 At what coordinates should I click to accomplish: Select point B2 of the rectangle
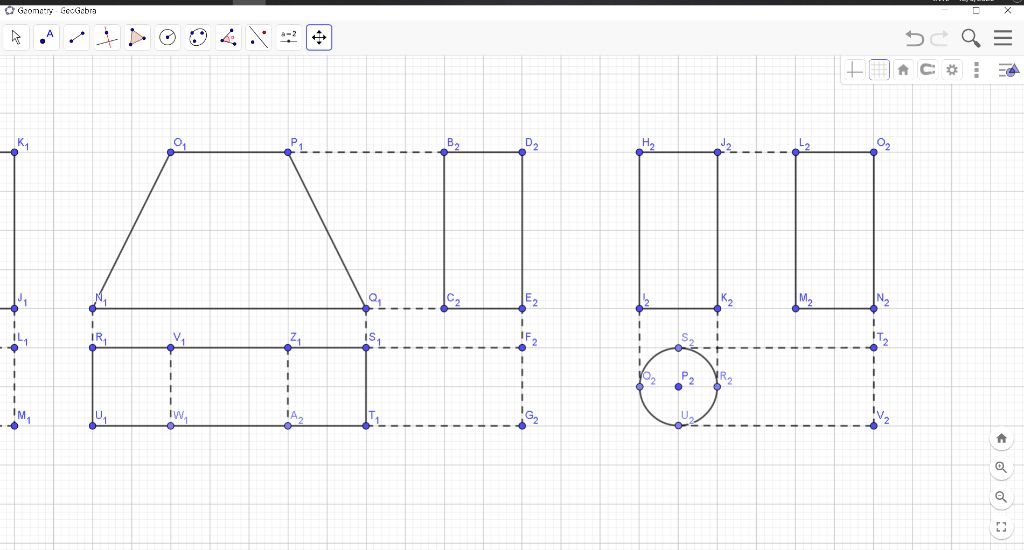coord(444,152)
